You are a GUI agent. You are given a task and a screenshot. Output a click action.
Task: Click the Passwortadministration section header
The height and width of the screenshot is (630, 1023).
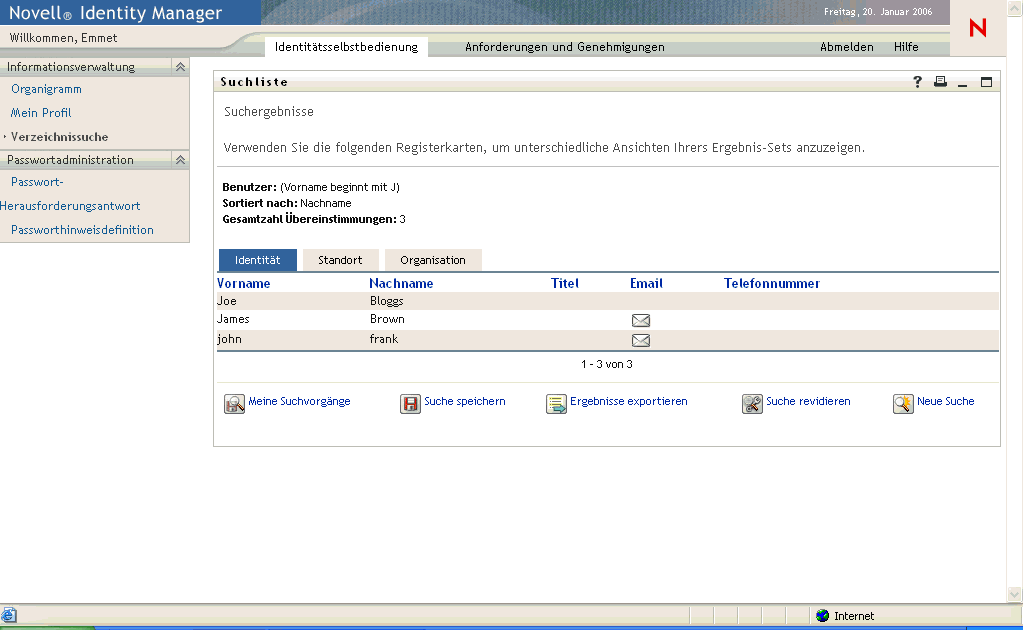(70, 160)
